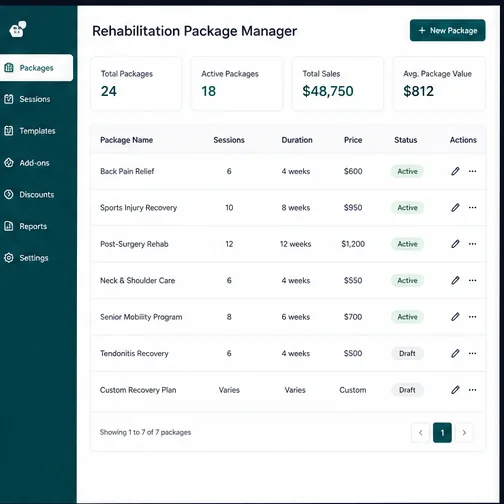Viewport: 504px width, 504px height.
Task: Click Active status of Post-Surgery Rehab
Action: [407, 244]
